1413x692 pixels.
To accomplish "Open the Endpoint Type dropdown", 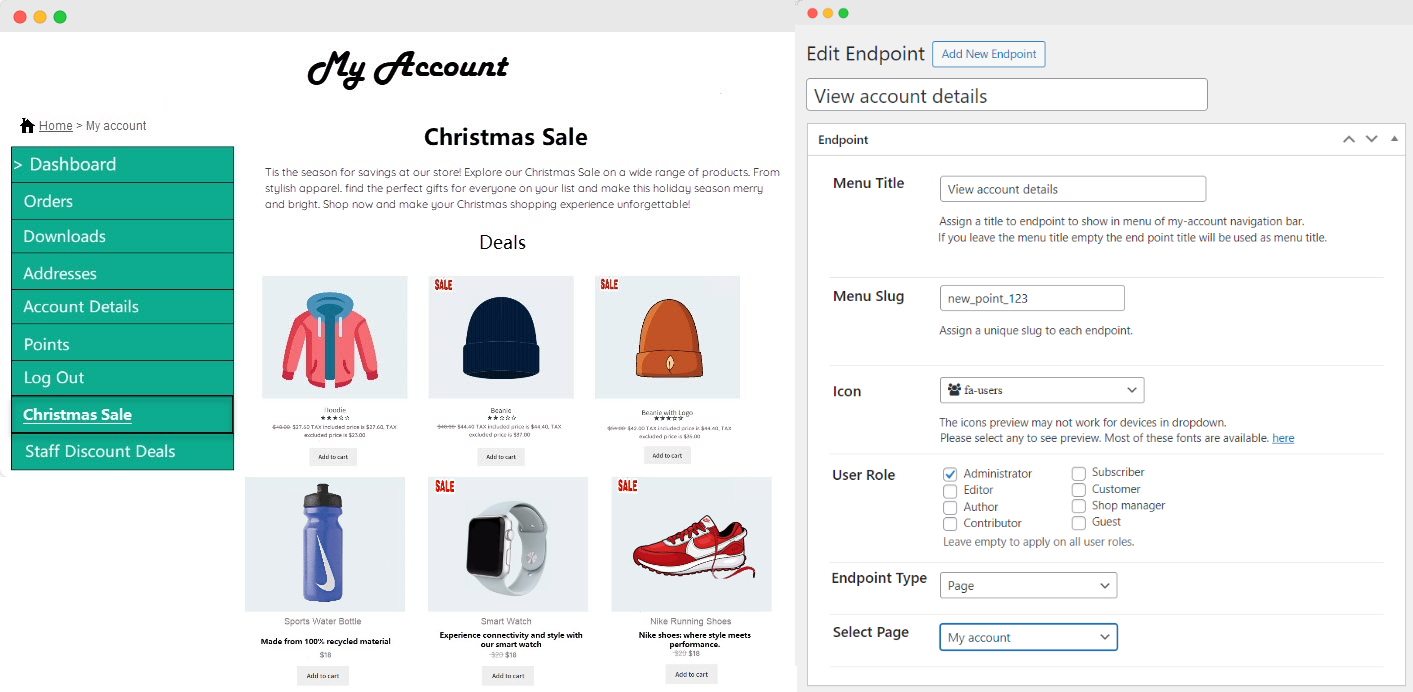I will [x=1028, y=585].
